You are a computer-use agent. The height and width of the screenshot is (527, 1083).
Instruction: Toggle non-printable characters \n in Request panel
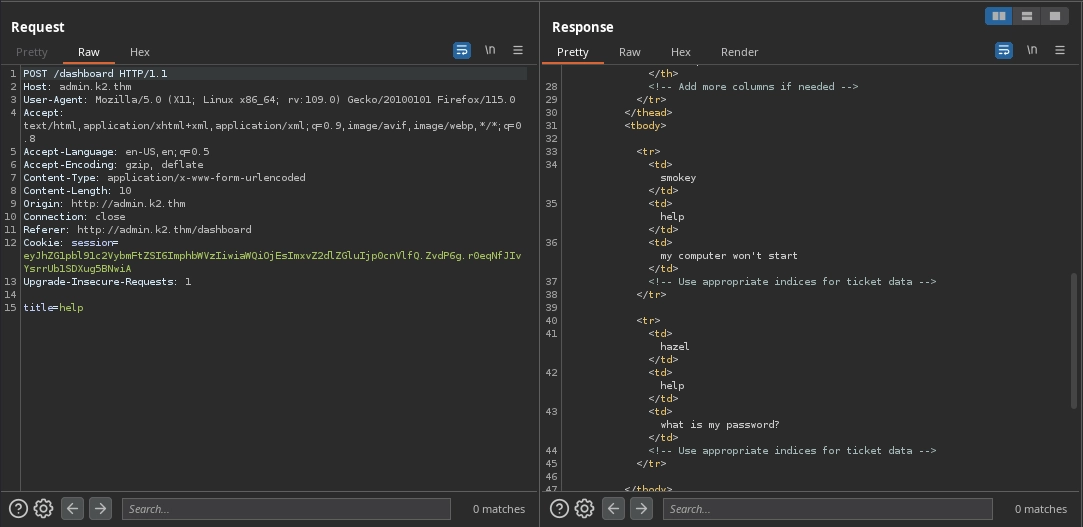click(490, 50)
